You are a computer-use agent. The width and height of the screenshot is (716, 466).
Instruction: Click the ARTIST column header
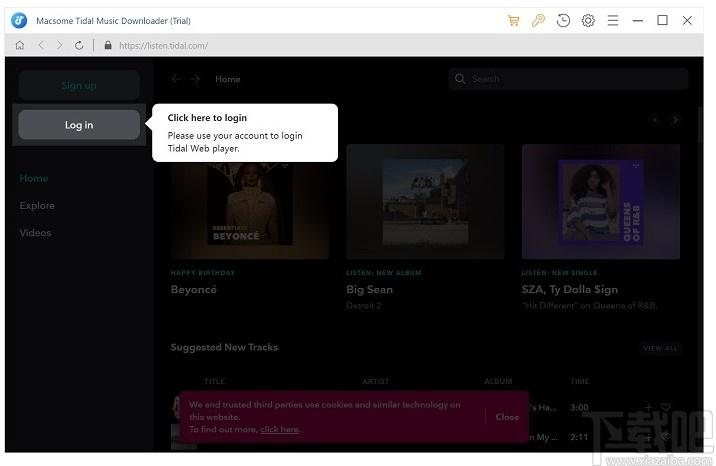[376, 381]
